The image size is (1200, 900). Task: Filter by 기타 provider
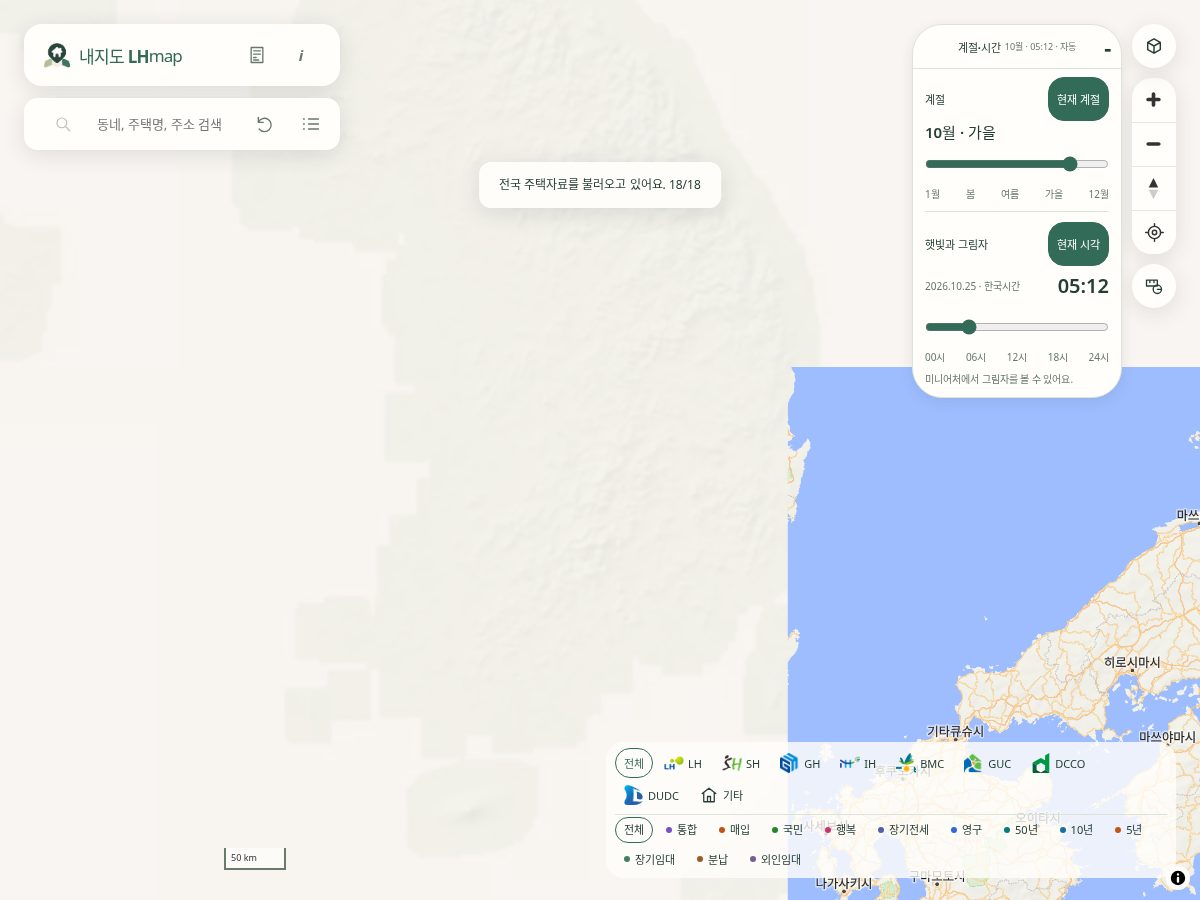722,796
